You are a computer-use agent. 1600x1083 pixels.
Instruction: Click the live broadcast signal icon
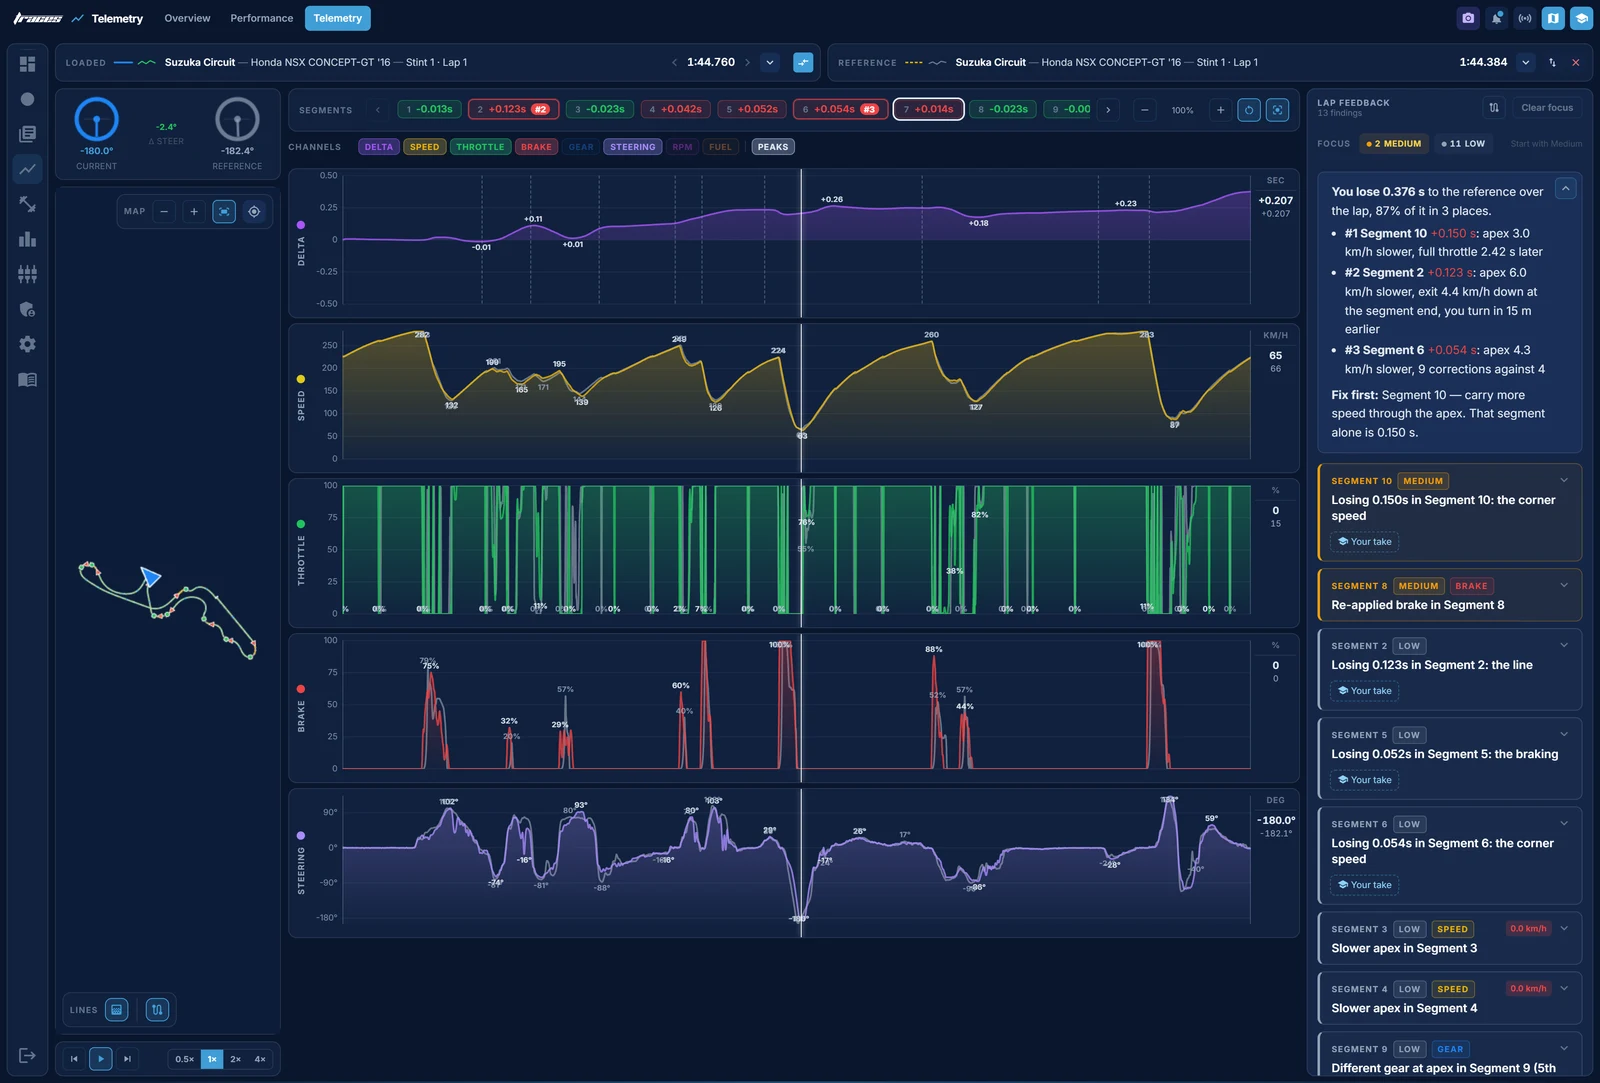tap(1525, 18)
